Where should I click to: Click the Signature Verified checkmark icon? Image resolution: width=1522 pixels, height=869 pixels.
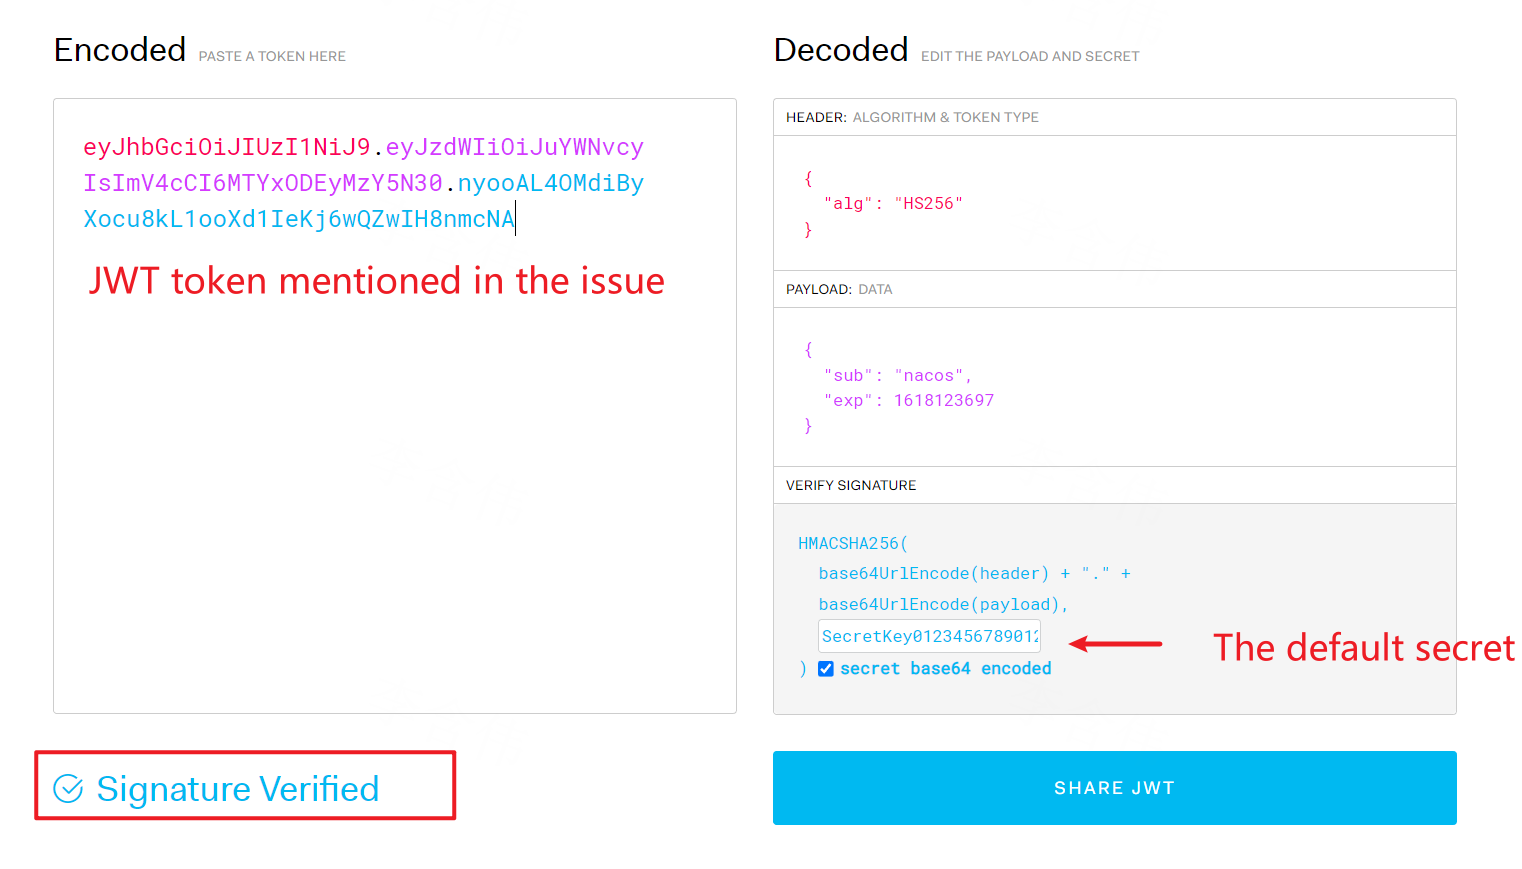point(66,789)
